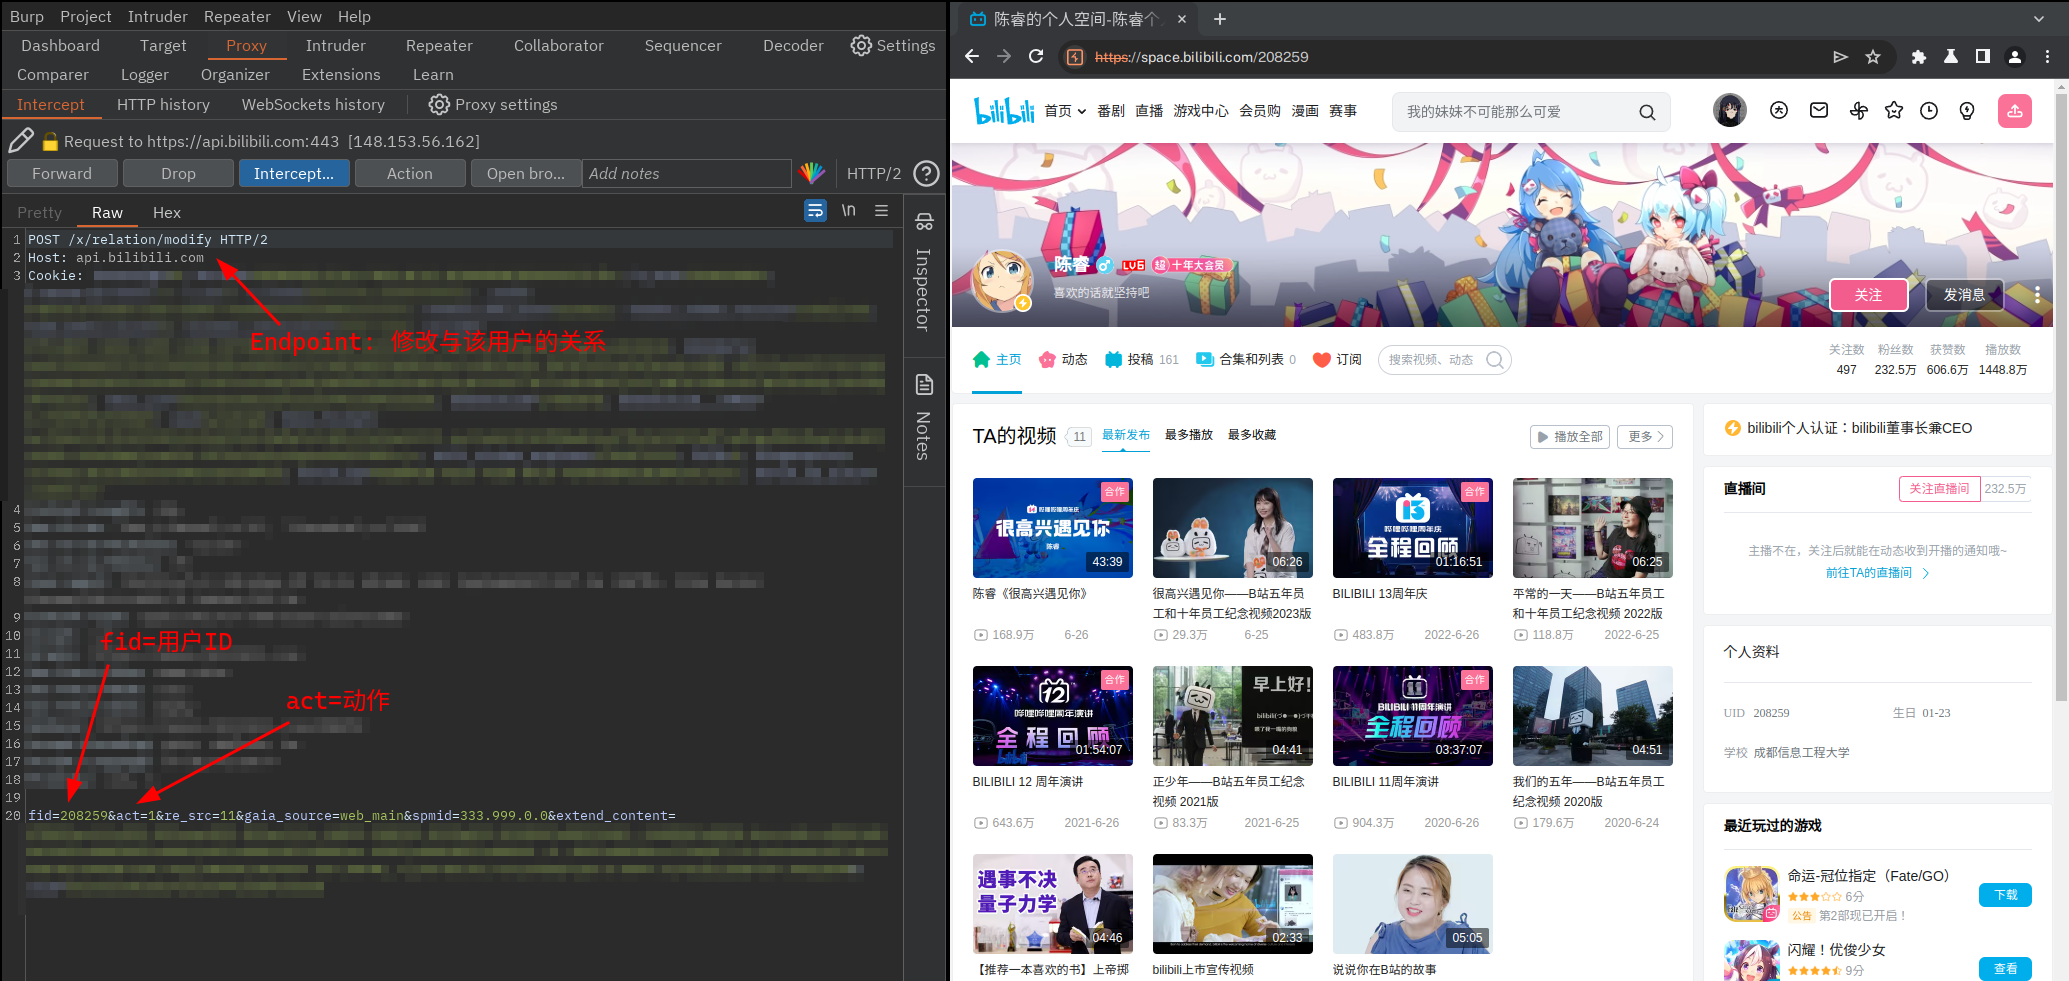Click the pink 关注 follow button
Image resolution: width=2069 pixels, height=981 pixels.
[1867, 295]
